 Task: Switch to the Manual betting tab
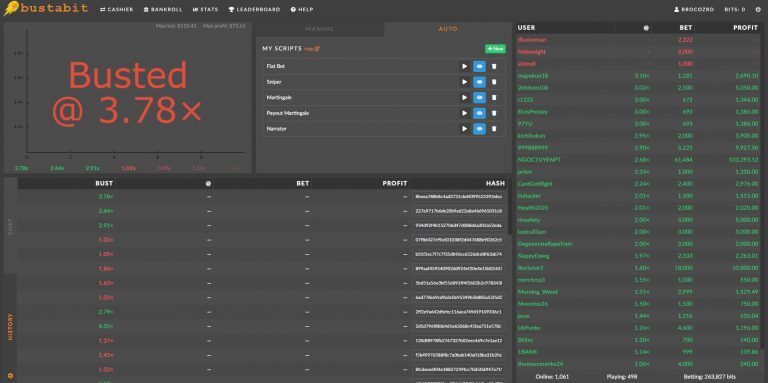320,29
